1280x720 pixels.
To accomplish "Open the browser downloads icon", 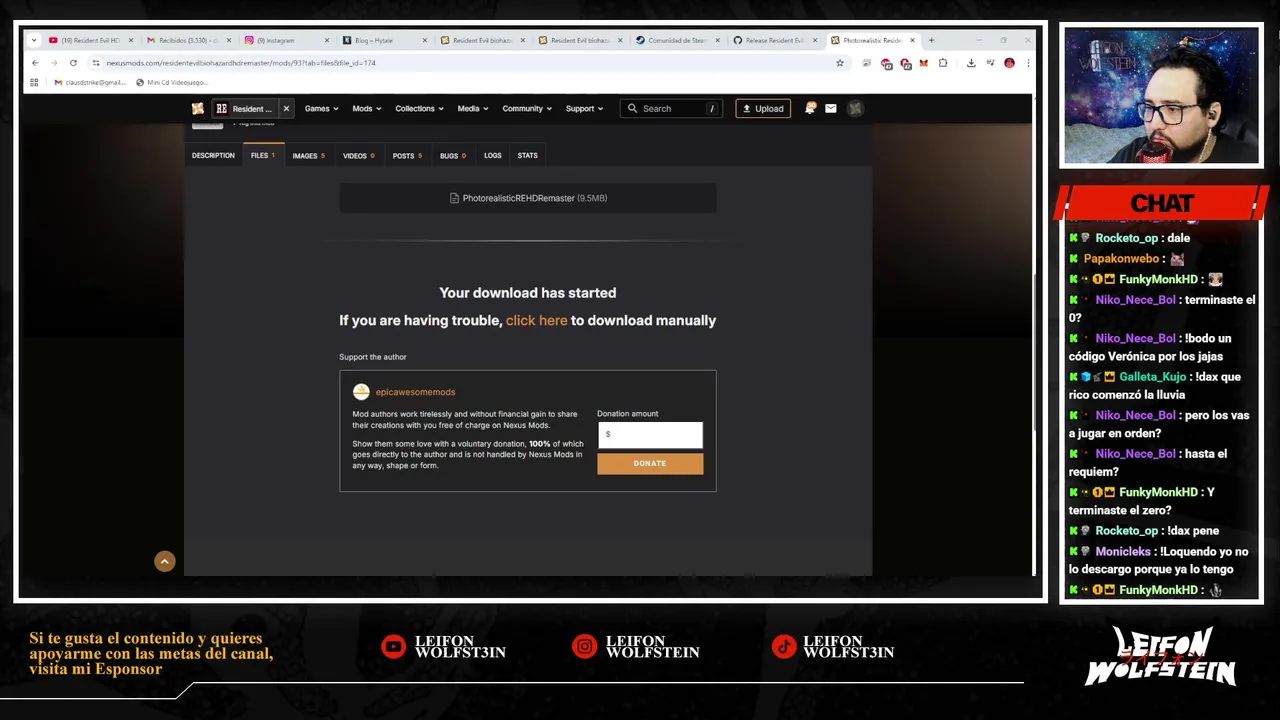I will pyautogui.click(x=970, y=62).
